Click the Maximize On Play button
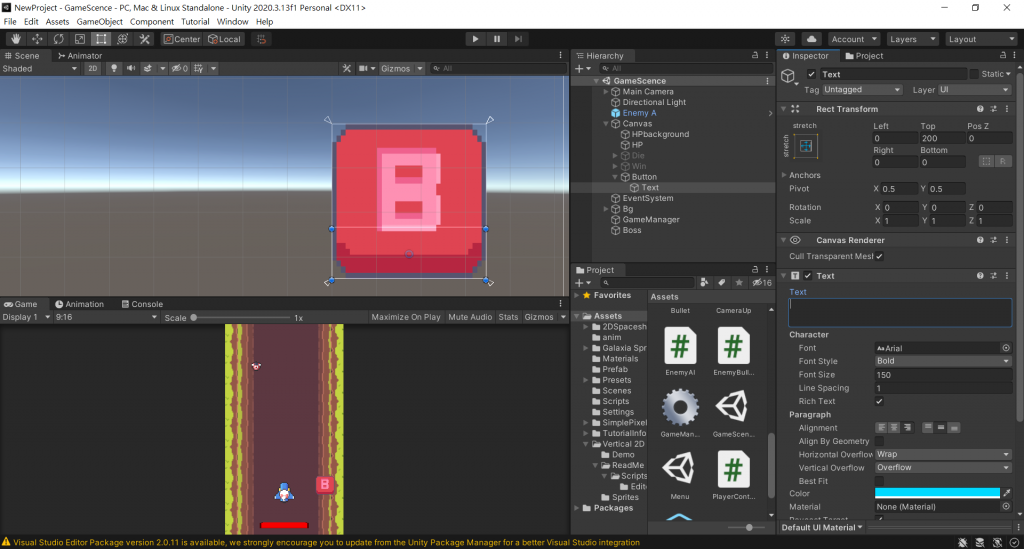 [405, 317]
